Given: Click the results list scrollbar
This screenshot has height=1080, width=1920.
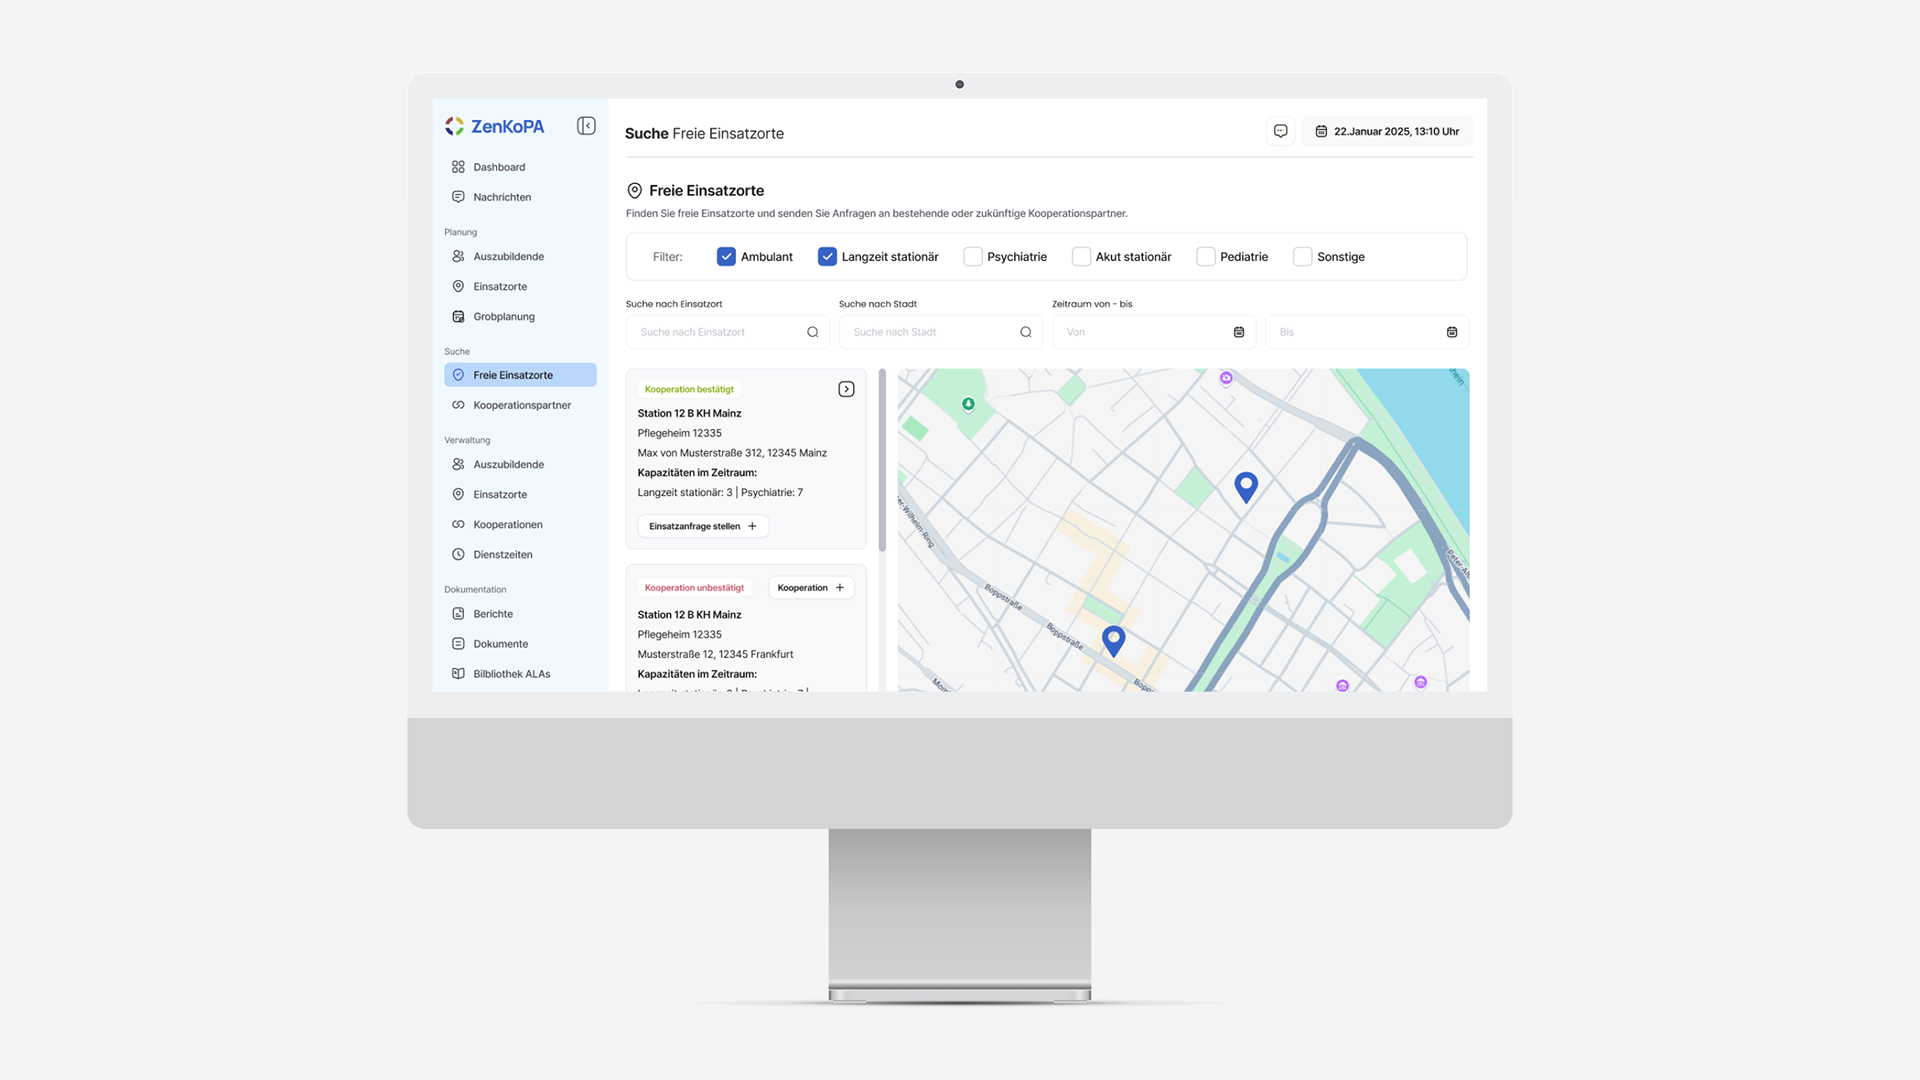Looking at the screenshot, I should [882, 460].
